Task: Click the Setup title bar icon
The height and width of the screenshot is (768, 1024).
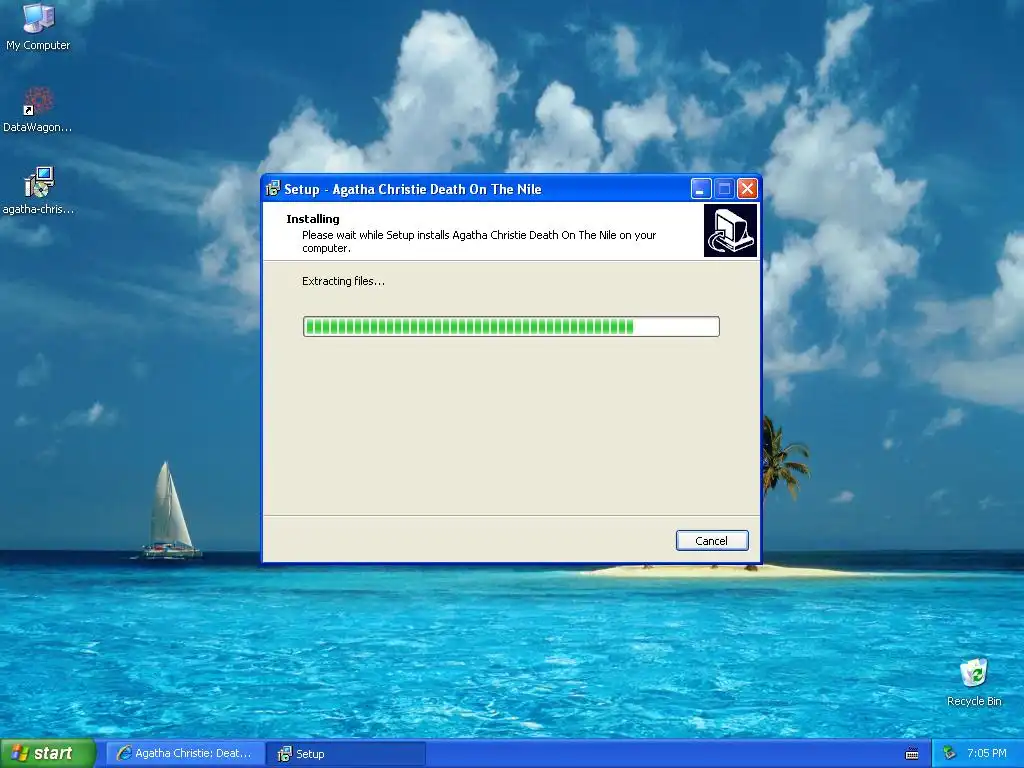Action: [x=273, y=189]
